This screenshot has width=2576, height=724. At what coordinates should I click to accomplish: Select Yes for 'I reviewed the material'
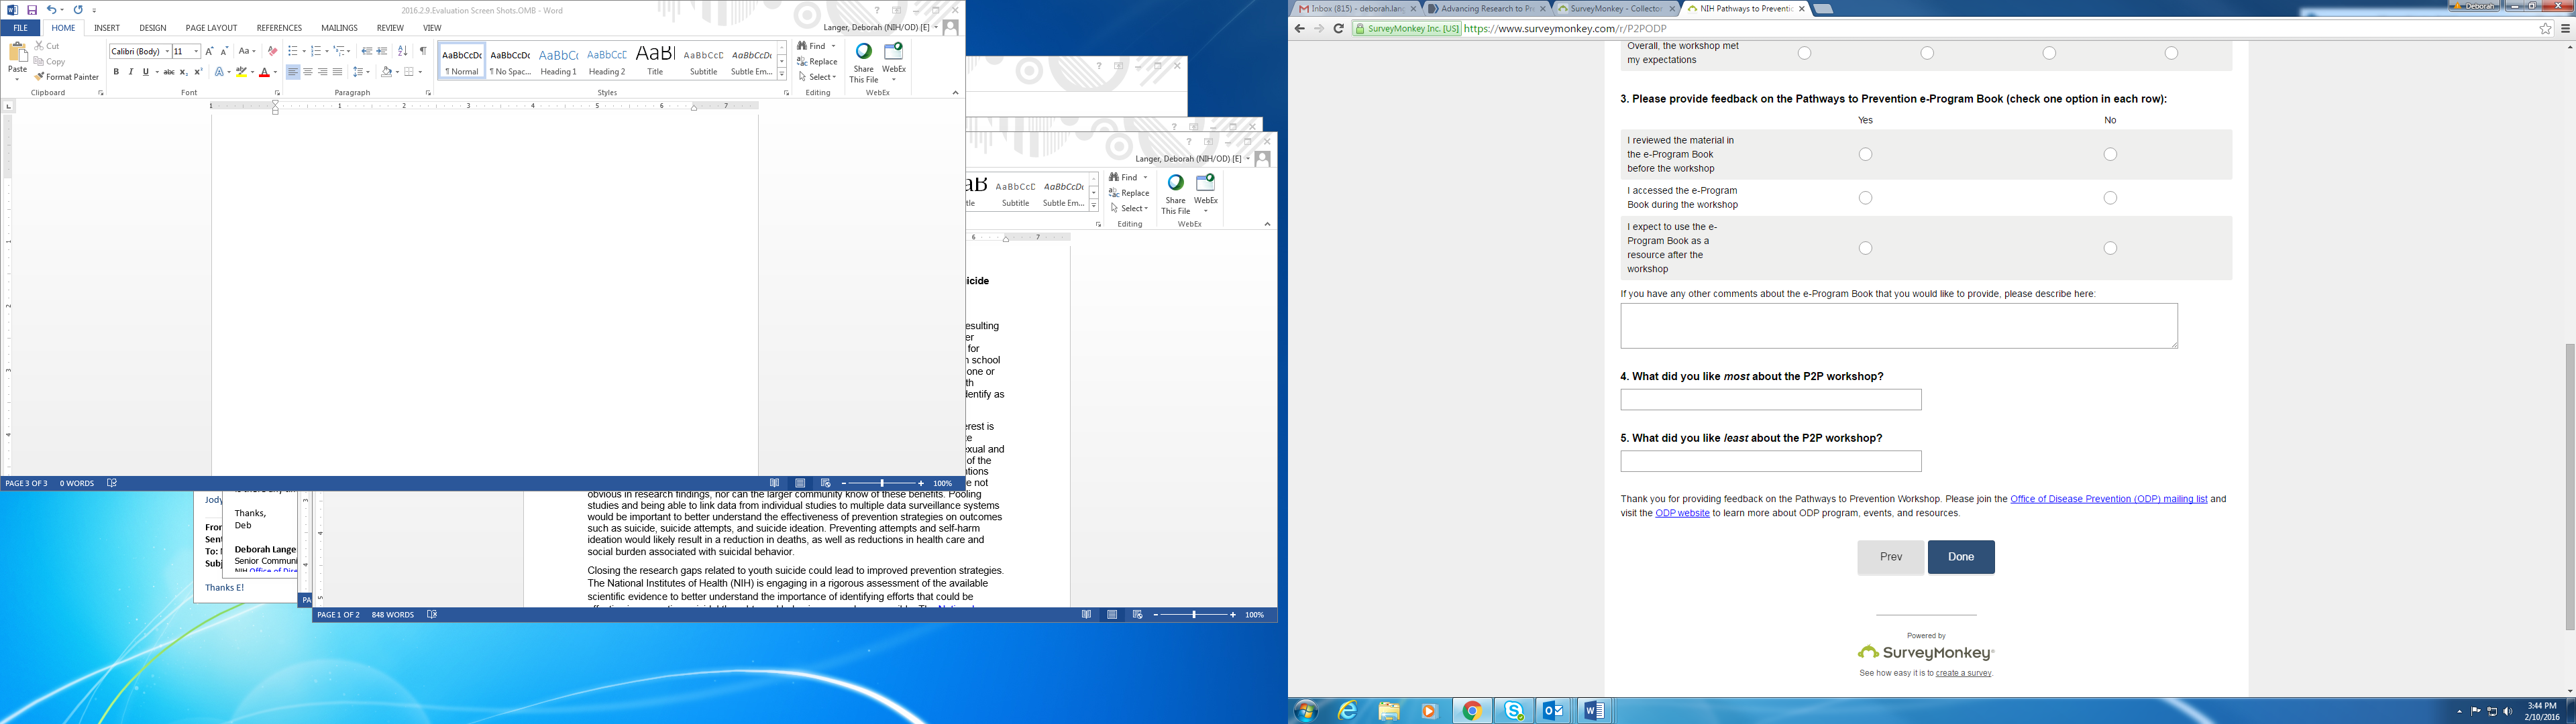[x=1865, y=154]
